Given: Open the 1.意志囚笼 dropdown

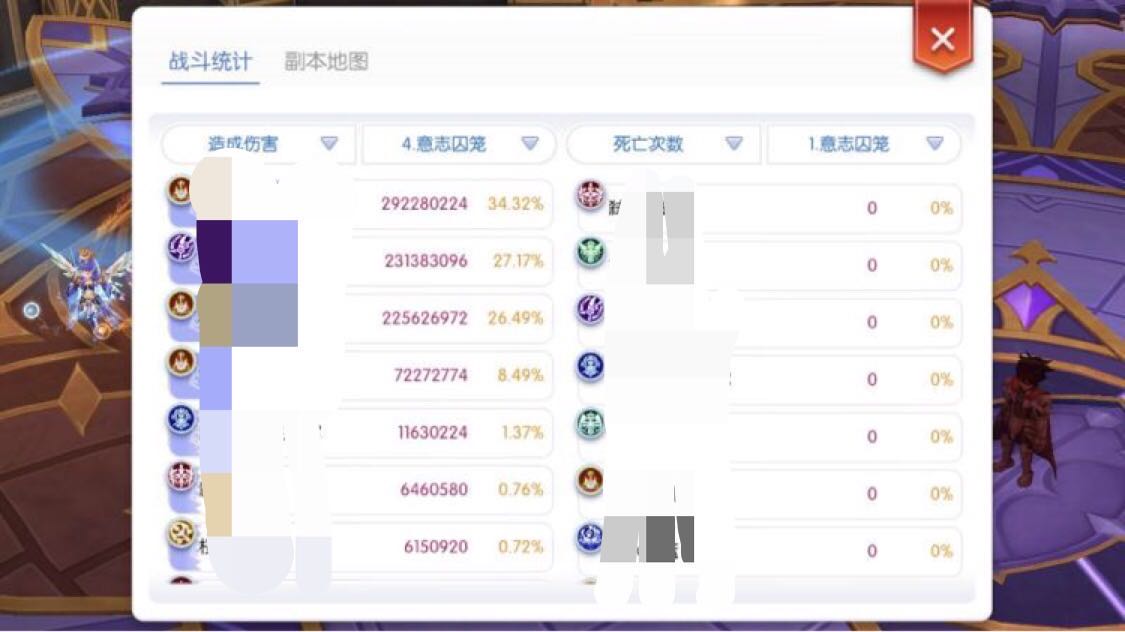Looking at the screenshot, I should (x=864, y=144).
